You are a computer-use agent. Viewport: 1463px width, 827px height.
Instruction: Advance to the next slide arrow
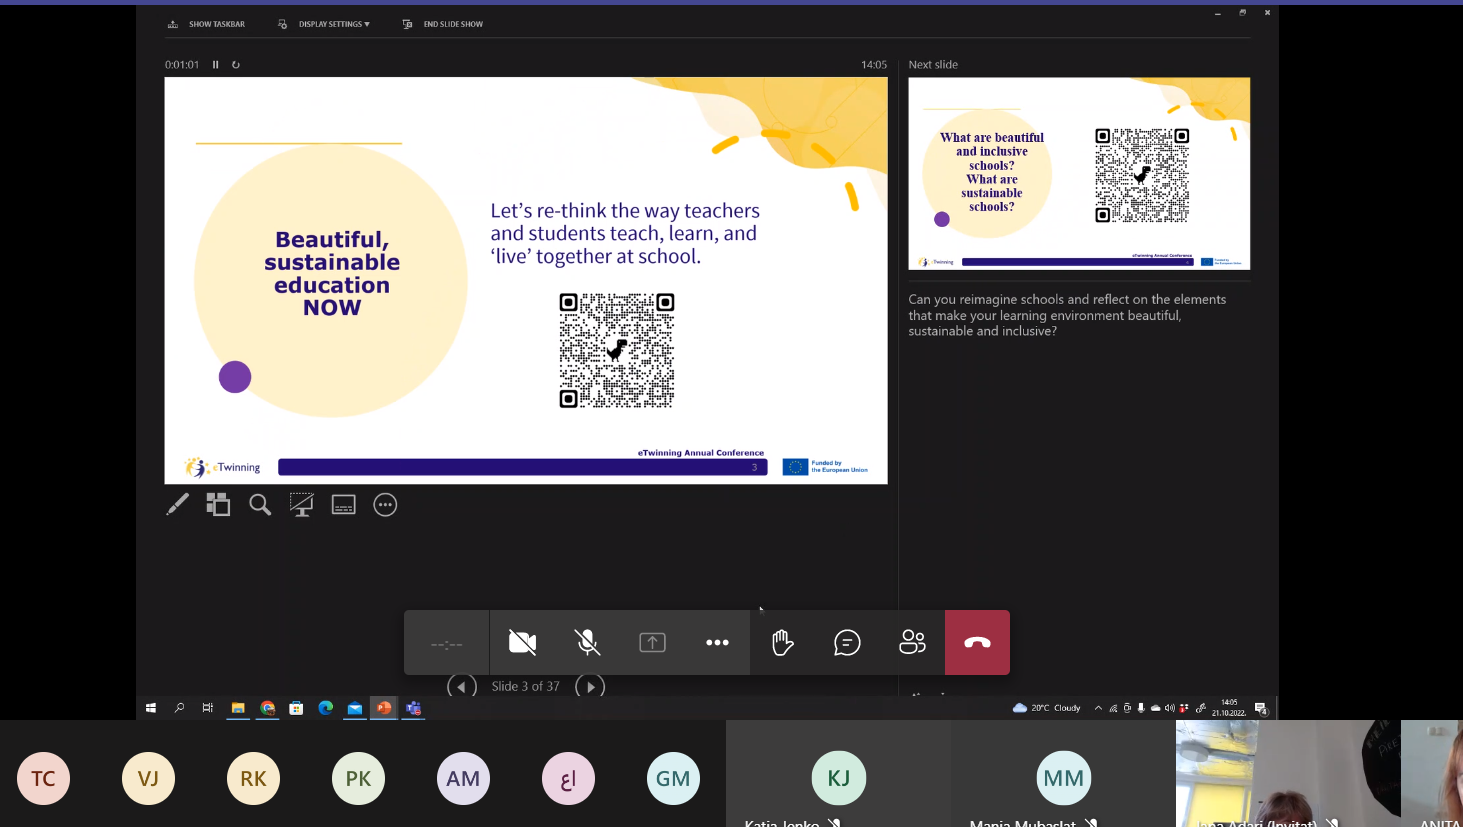click(590, 687)
